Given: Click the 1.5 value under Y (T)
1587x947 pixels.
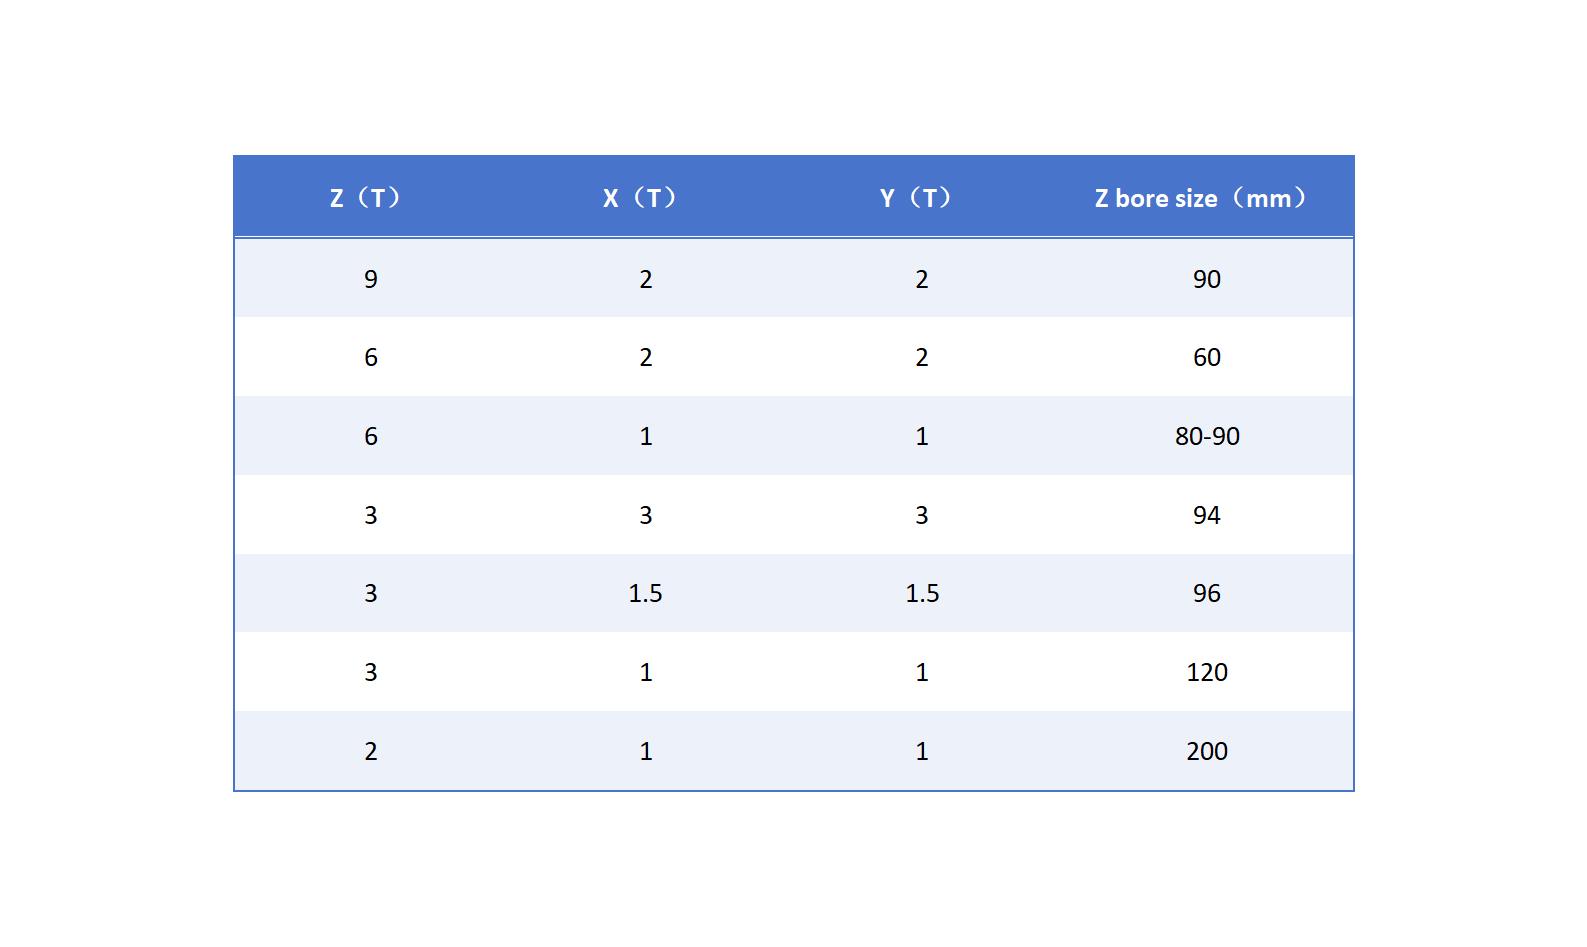Looking at the screenshot, I should point(922,593).
